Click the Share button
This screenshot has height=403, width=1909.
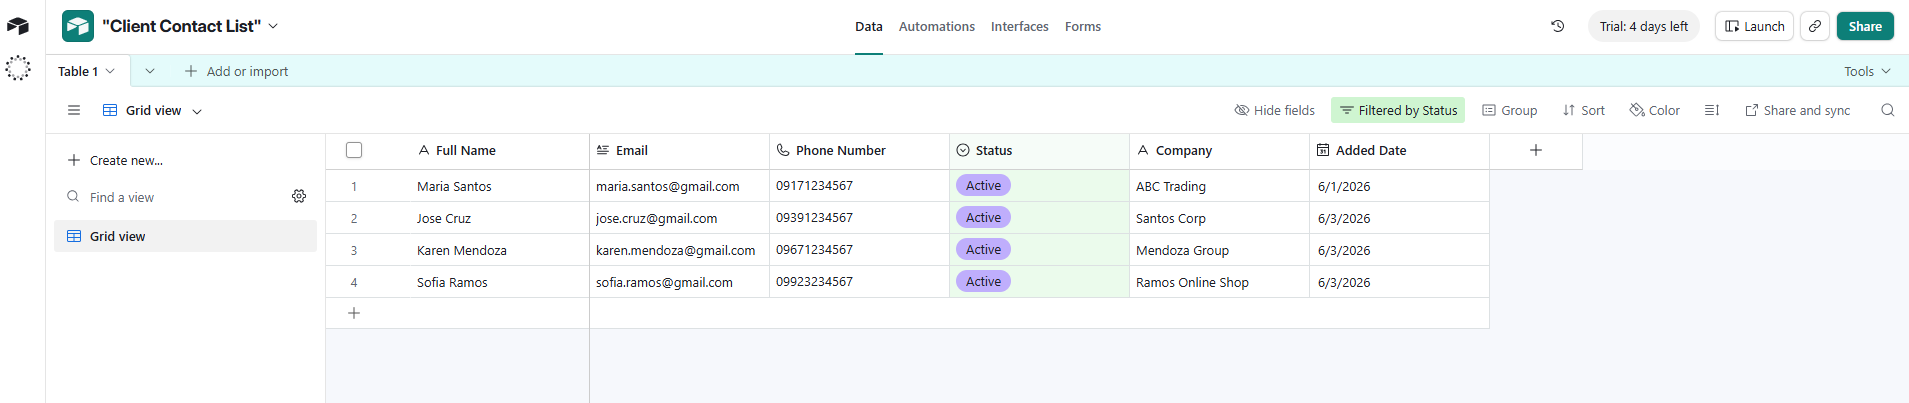(x=1865, y=26)
